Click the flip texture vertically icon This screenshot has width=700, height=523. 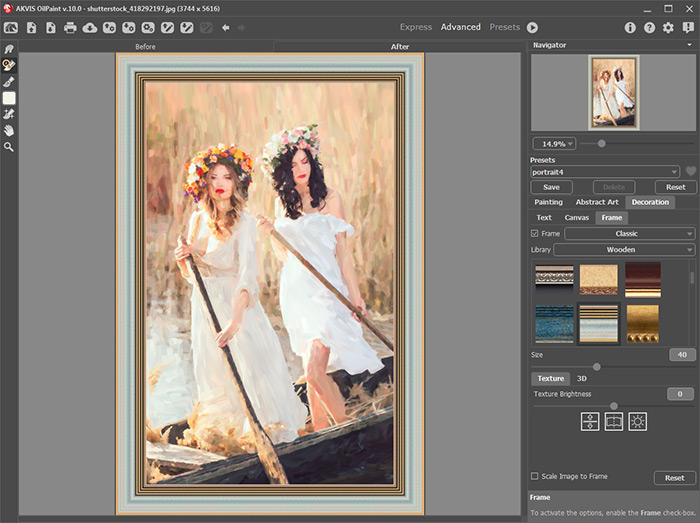(x=590, y=422)
